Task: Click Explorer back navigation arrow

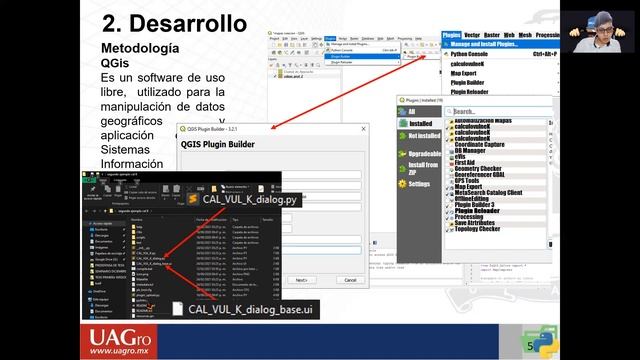Action: [x=87, y=211]
